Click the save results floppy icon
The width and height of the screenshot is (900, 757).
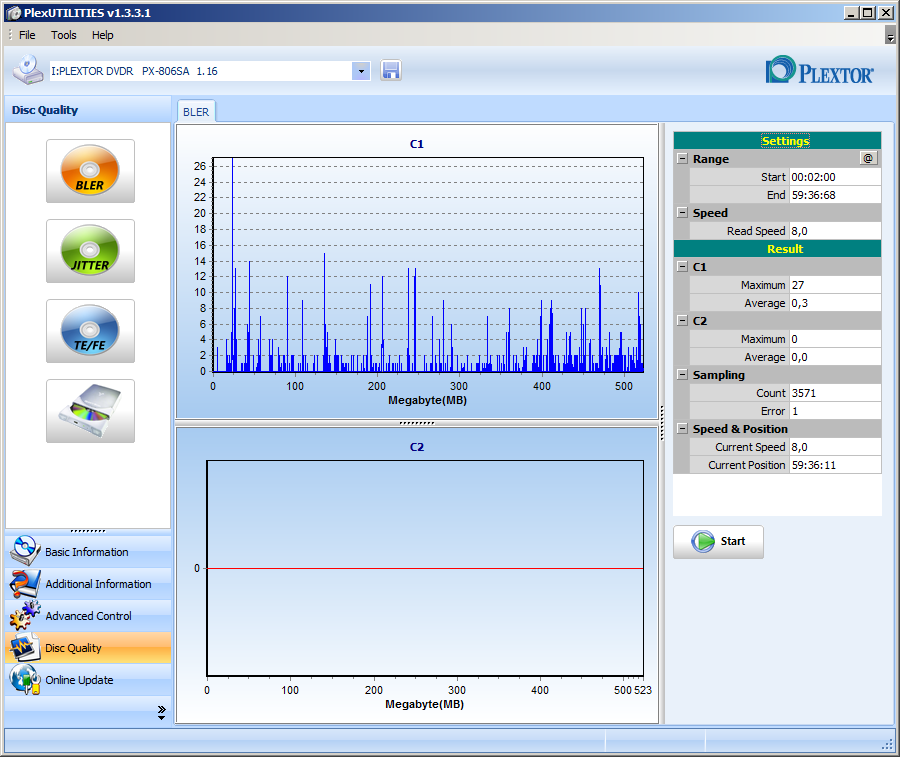click(x=391, y=71)
